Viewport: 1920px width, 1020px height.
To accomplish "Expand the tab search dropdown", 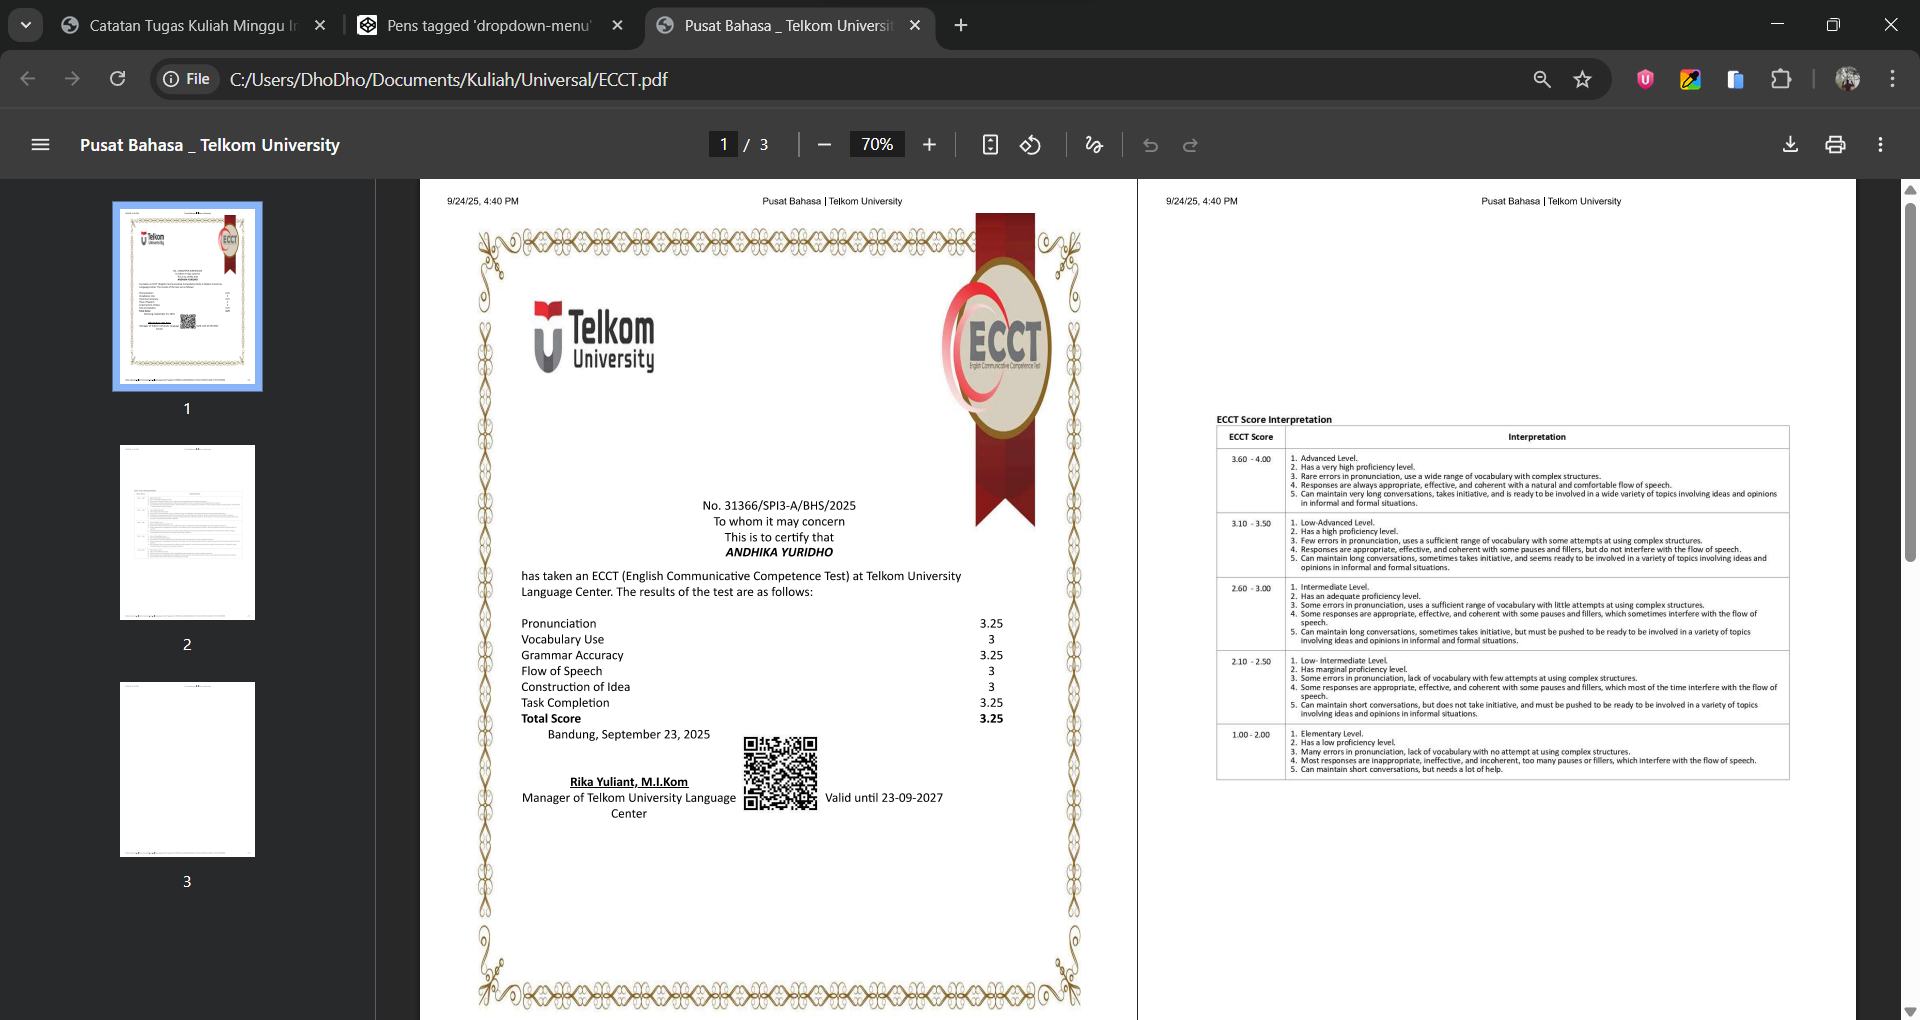I will [26, 25].
